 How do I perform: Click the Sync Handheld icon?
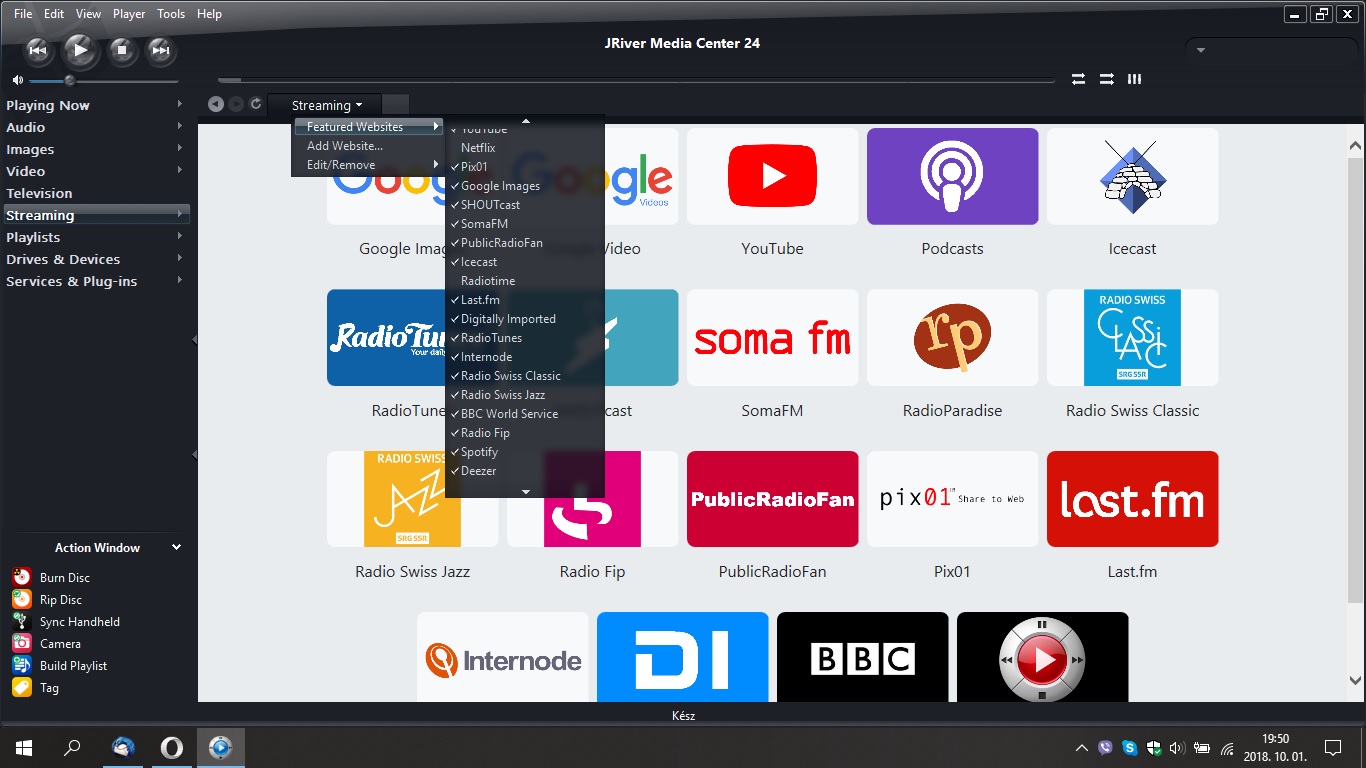click(22, 622)
